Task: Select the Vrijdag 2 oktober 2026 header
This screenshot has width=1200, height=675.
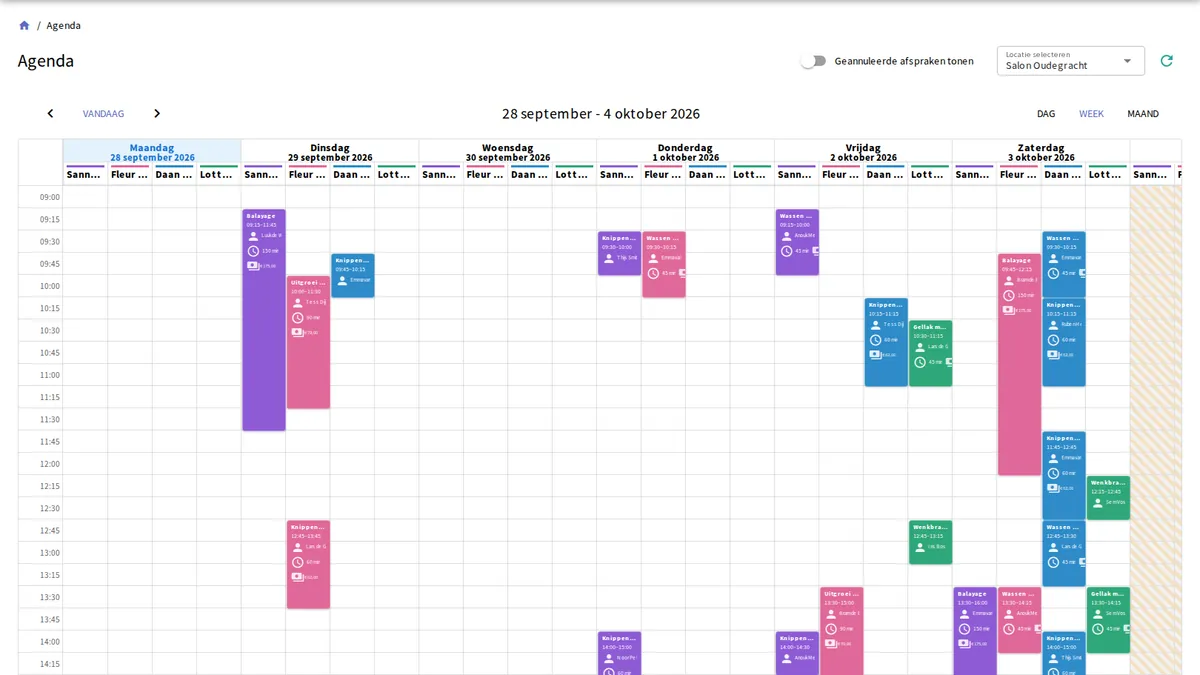Action: (863, 152)
